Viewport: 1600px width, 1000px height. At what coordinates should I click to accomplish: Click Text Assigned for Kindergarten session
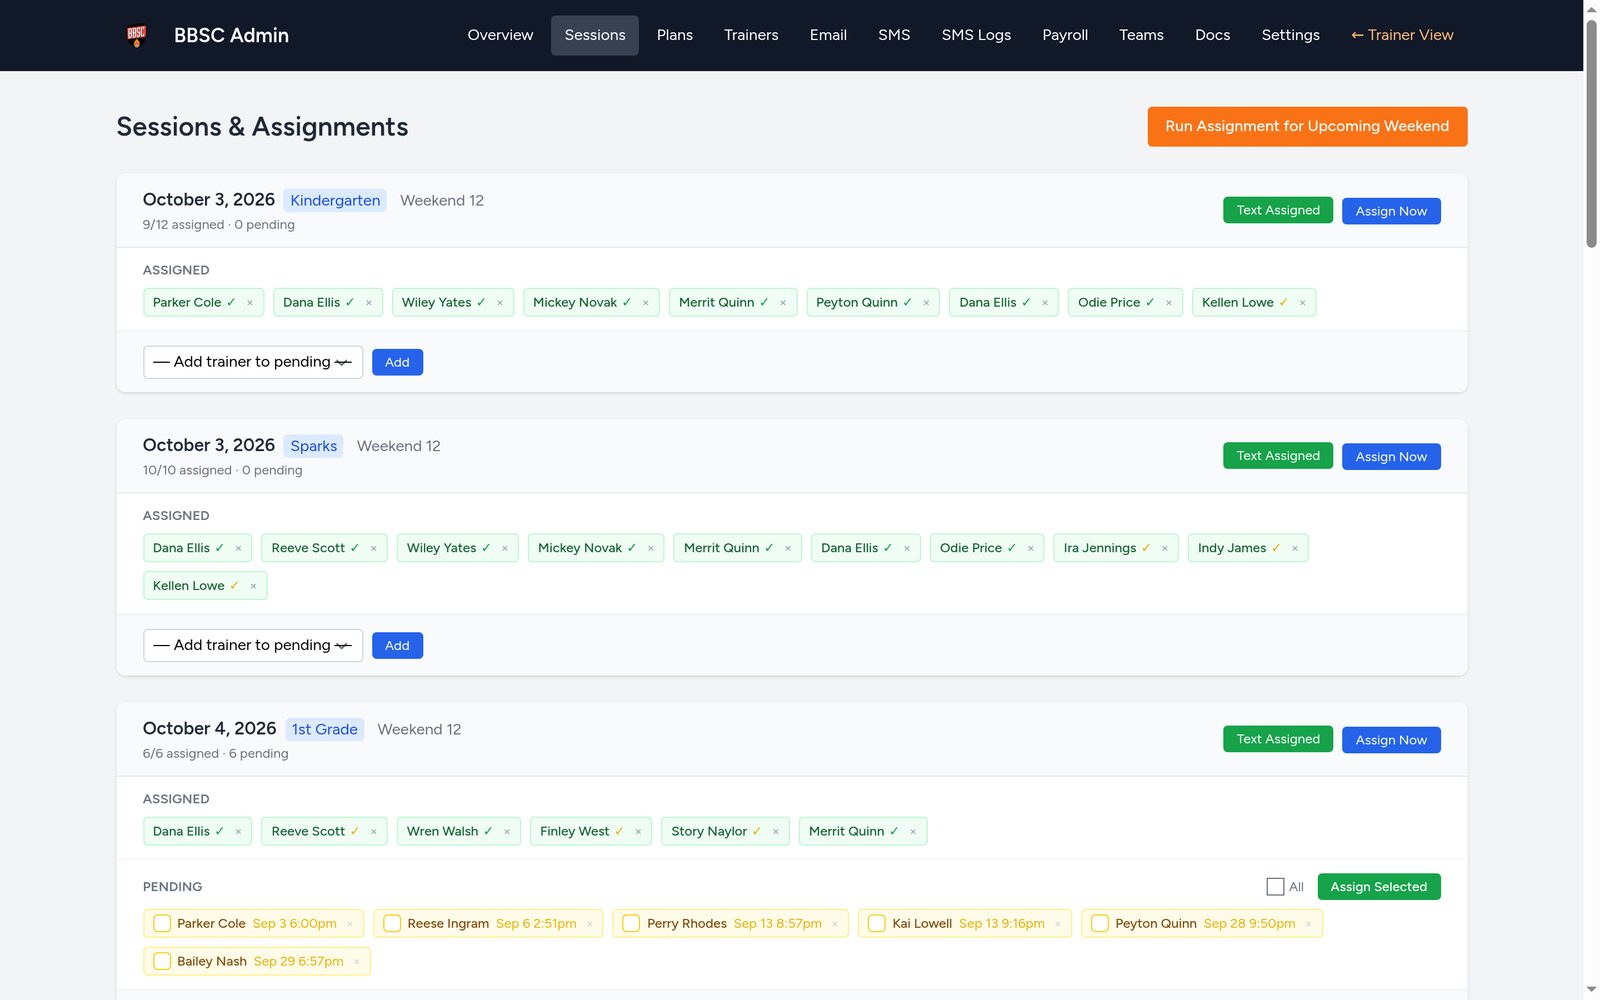[1278, 210]
